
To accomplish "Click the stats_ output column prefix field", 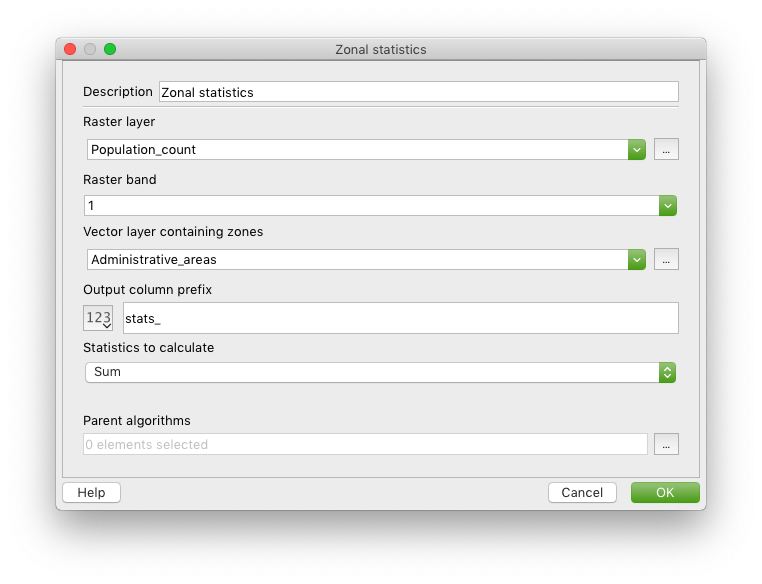I will 400,318.
